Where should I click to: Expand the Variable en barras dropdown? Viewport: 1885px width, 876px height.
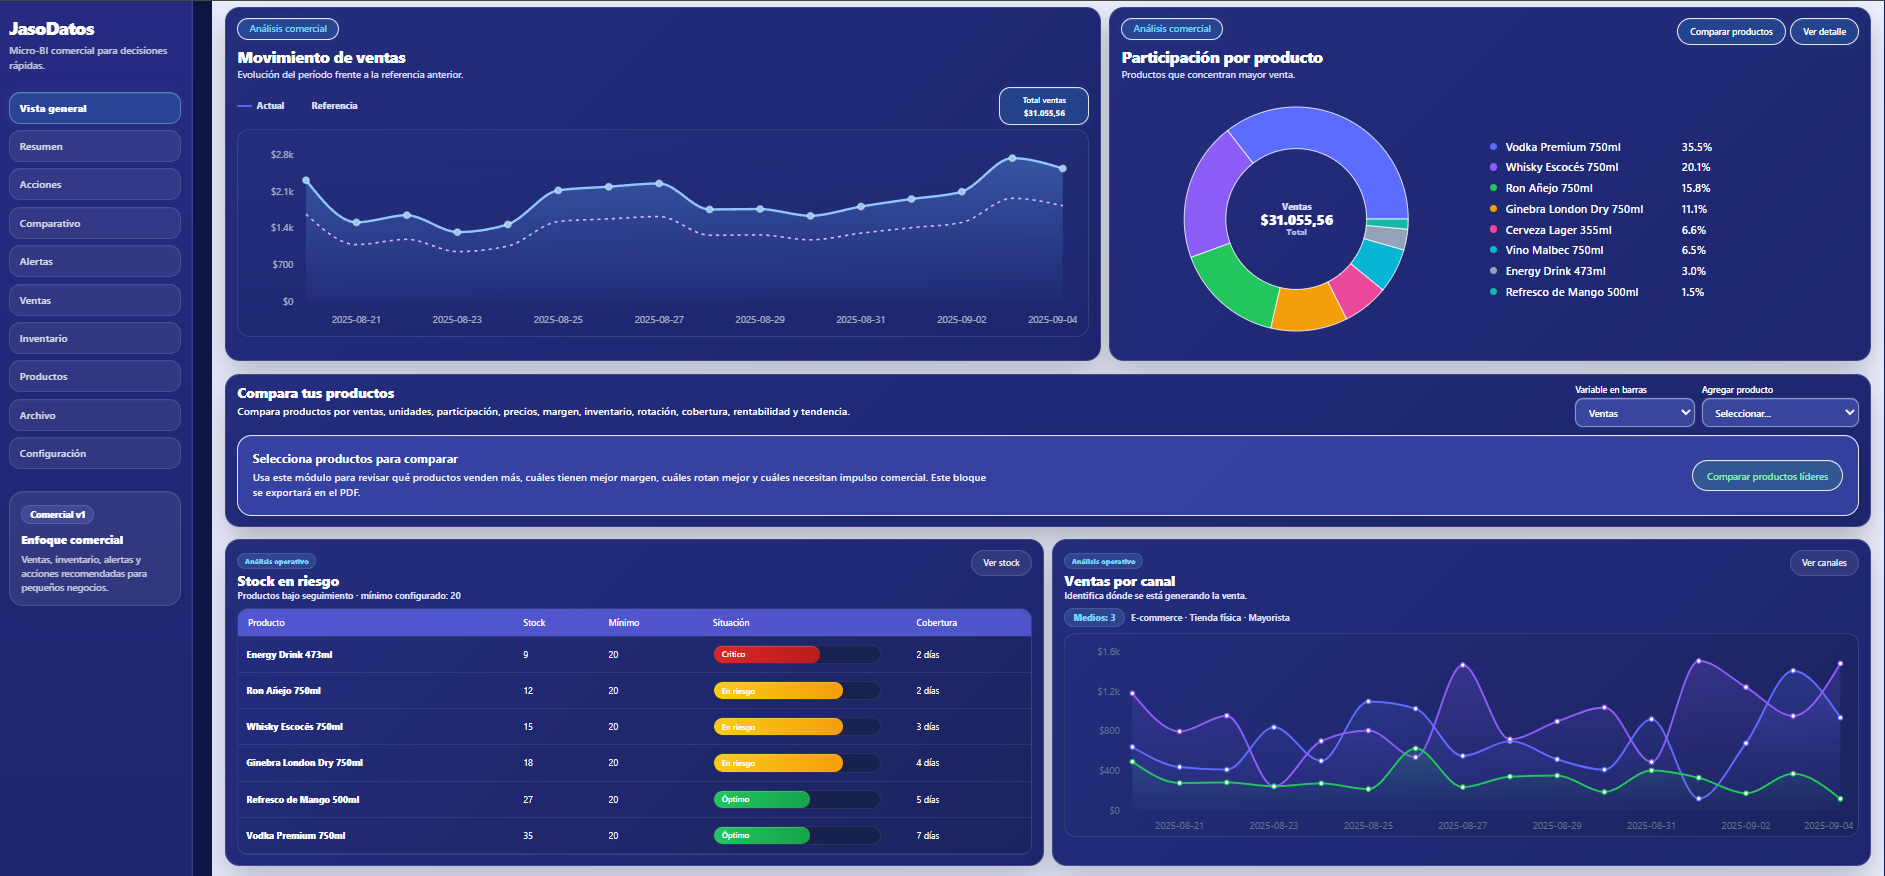pyautogui.click(x=1635, y=413)
